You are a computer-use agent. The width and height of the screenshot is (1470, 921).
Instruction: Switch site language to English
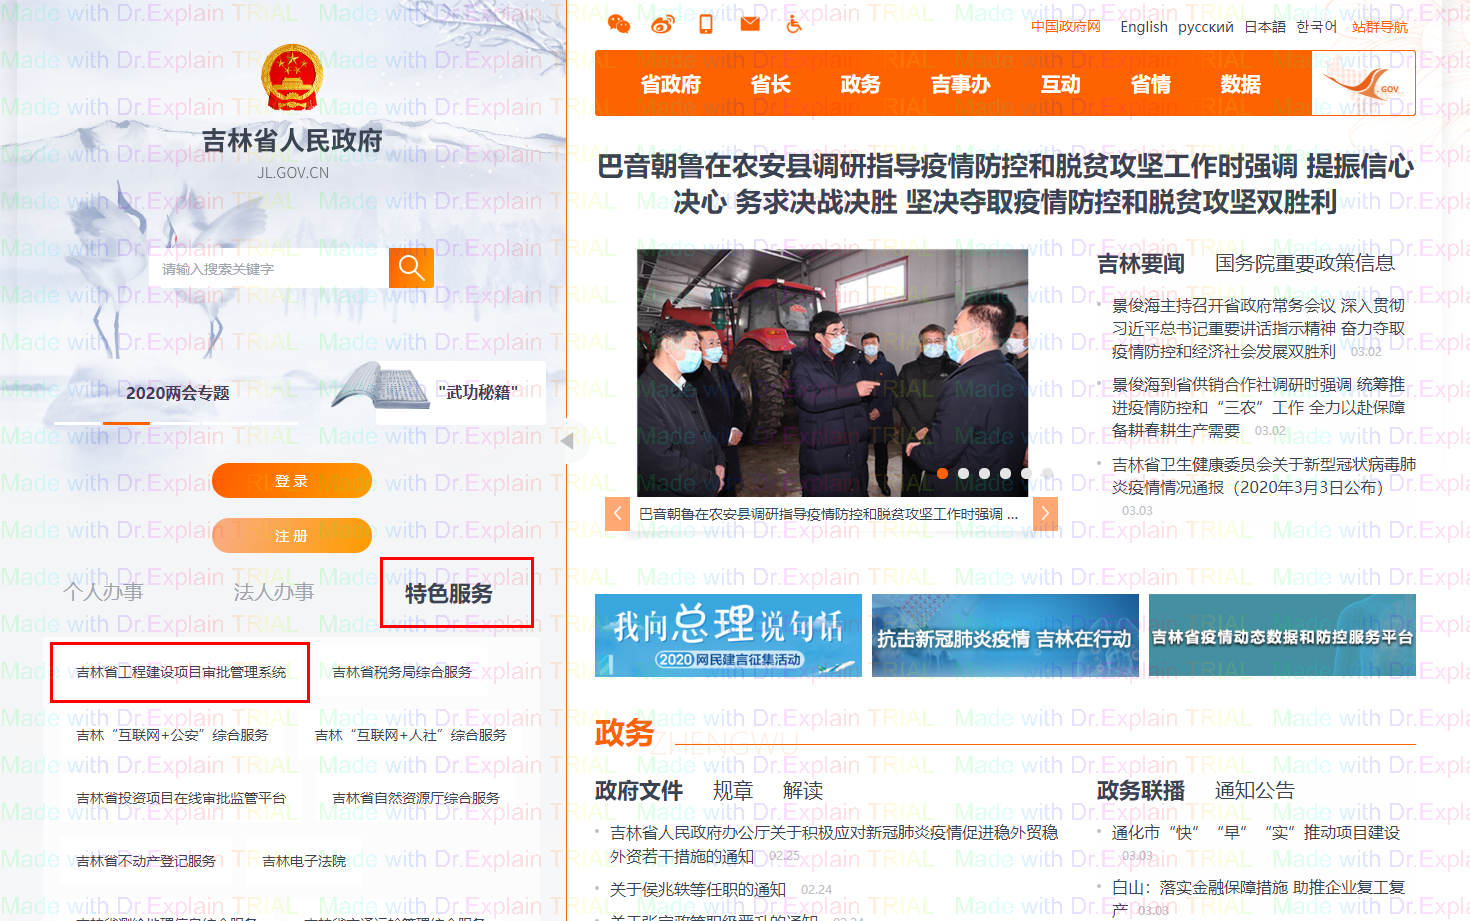click(1144, 27)
